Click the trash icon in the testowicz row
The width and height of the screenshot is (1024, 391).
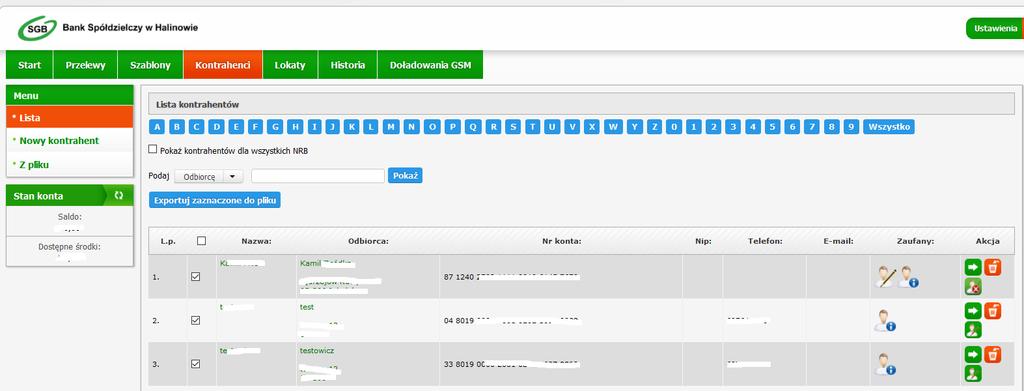(992, 354)
